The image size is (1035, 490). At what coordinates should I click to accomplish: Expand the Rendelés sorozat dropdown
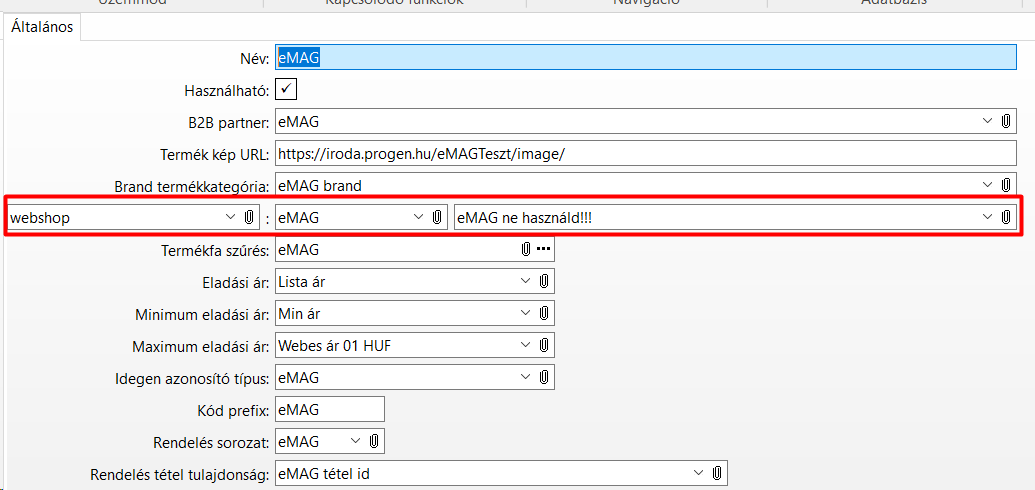point(355,442)
